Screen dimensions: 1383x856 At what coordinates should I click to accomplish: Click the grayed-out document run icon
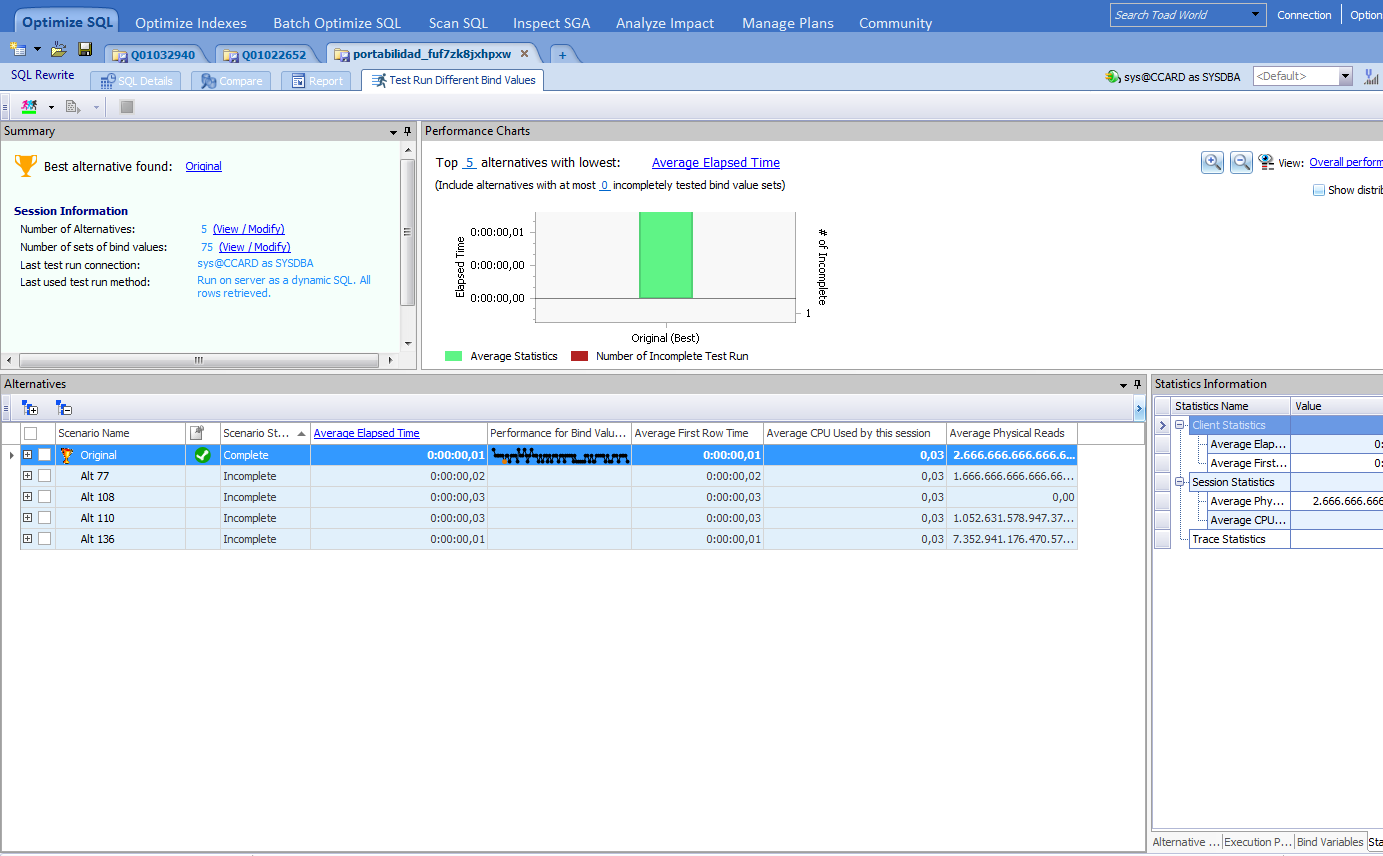(73, 107)
